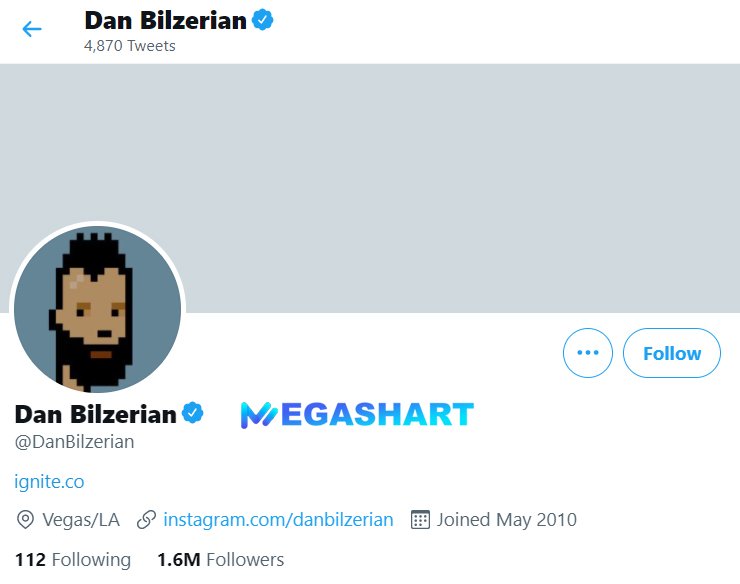The height and width of the screenshot is (584, 740).
Task: Visit the instagram.com/danbilzerian link
Action: [x=278, y=520]
